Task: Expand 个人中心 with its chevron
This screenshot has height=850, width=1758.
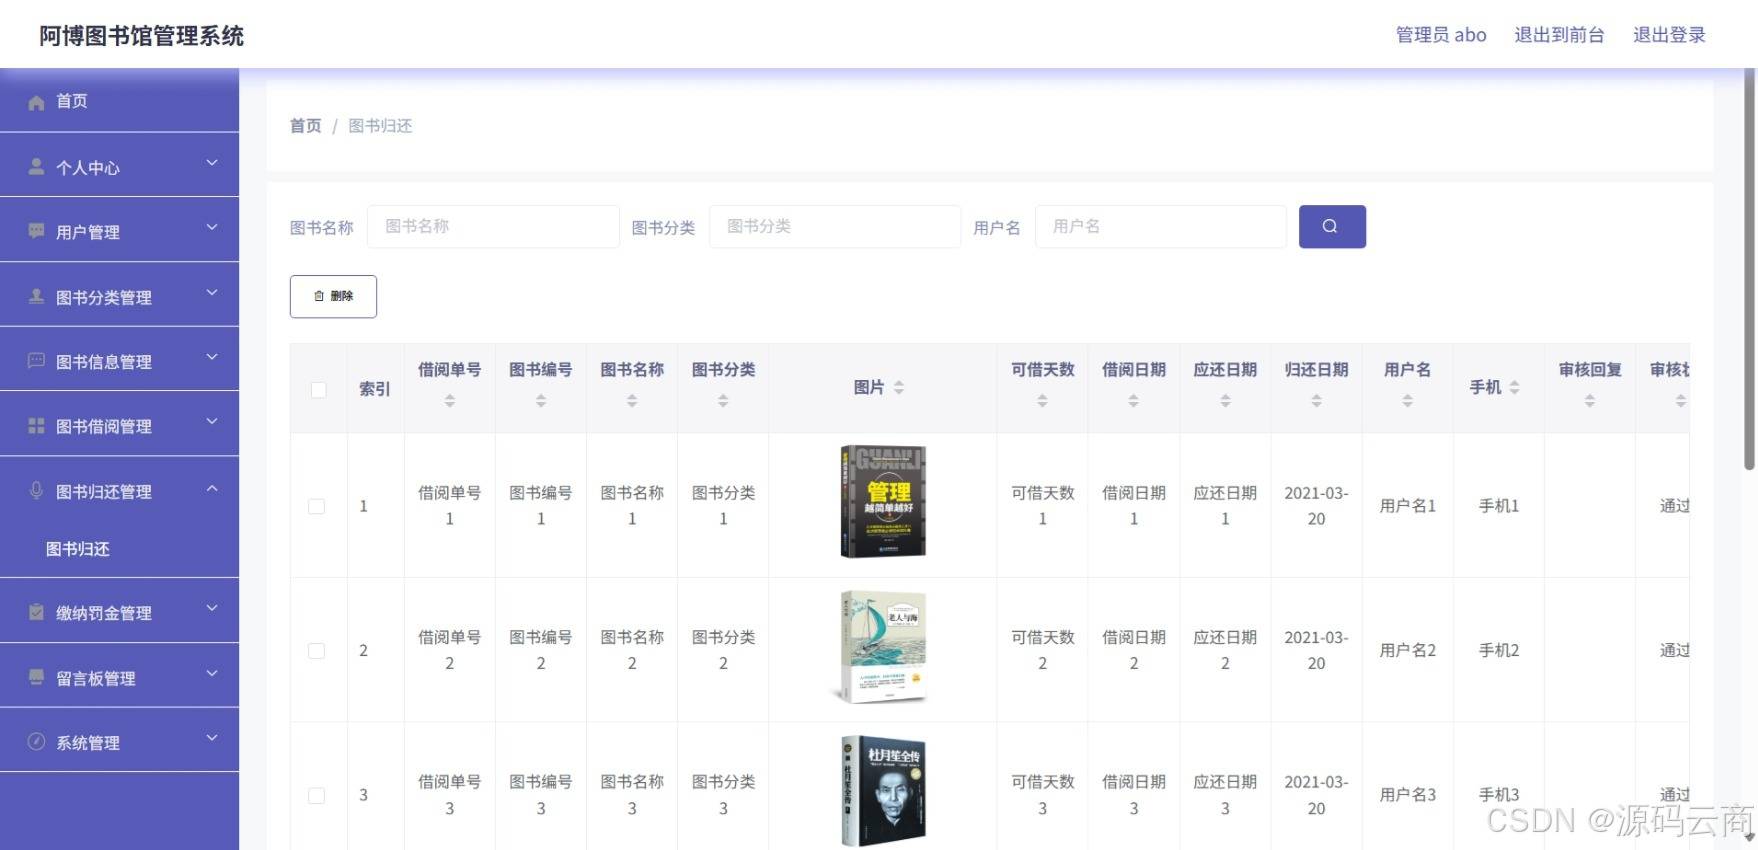Action: click(212, 162)
